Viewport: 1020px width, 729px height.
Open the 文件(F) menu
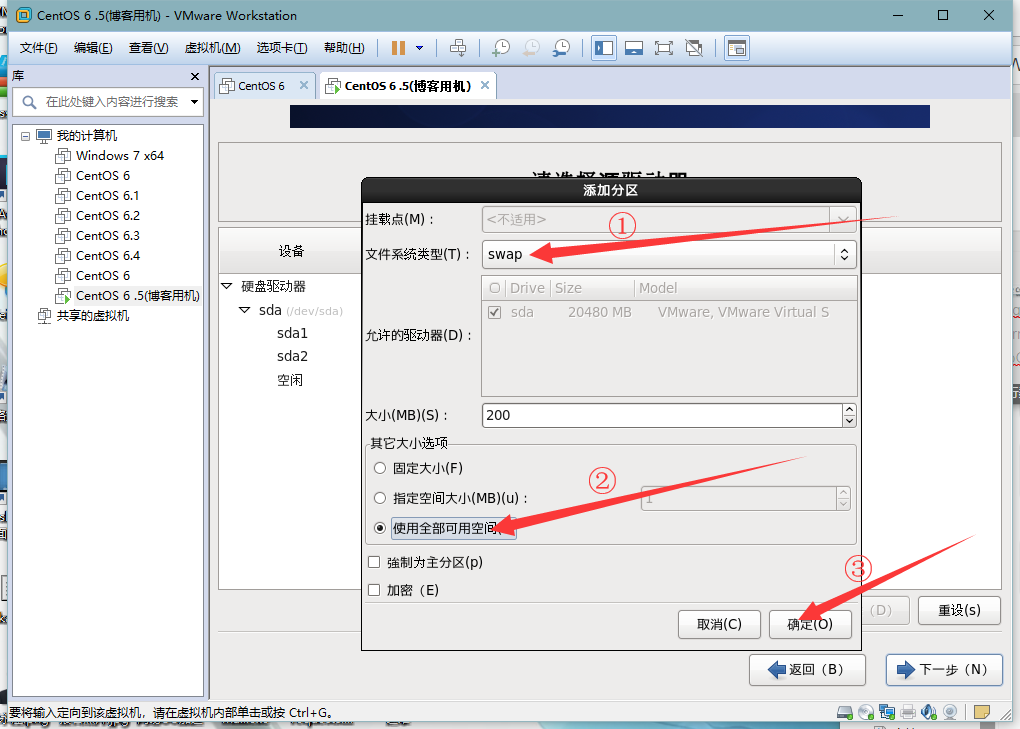point(38,47)
